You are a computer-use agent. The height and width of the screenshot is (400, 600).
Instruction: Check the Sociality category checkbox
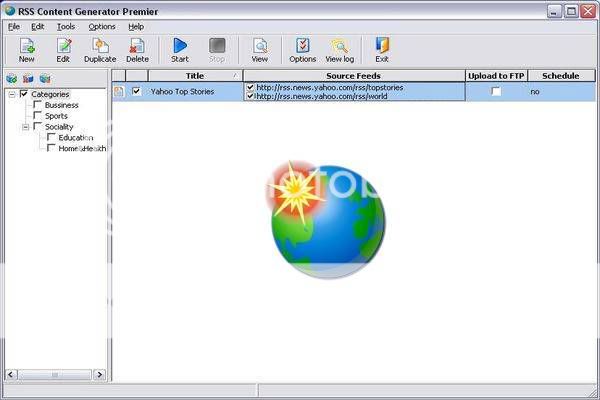pos(38,126)
